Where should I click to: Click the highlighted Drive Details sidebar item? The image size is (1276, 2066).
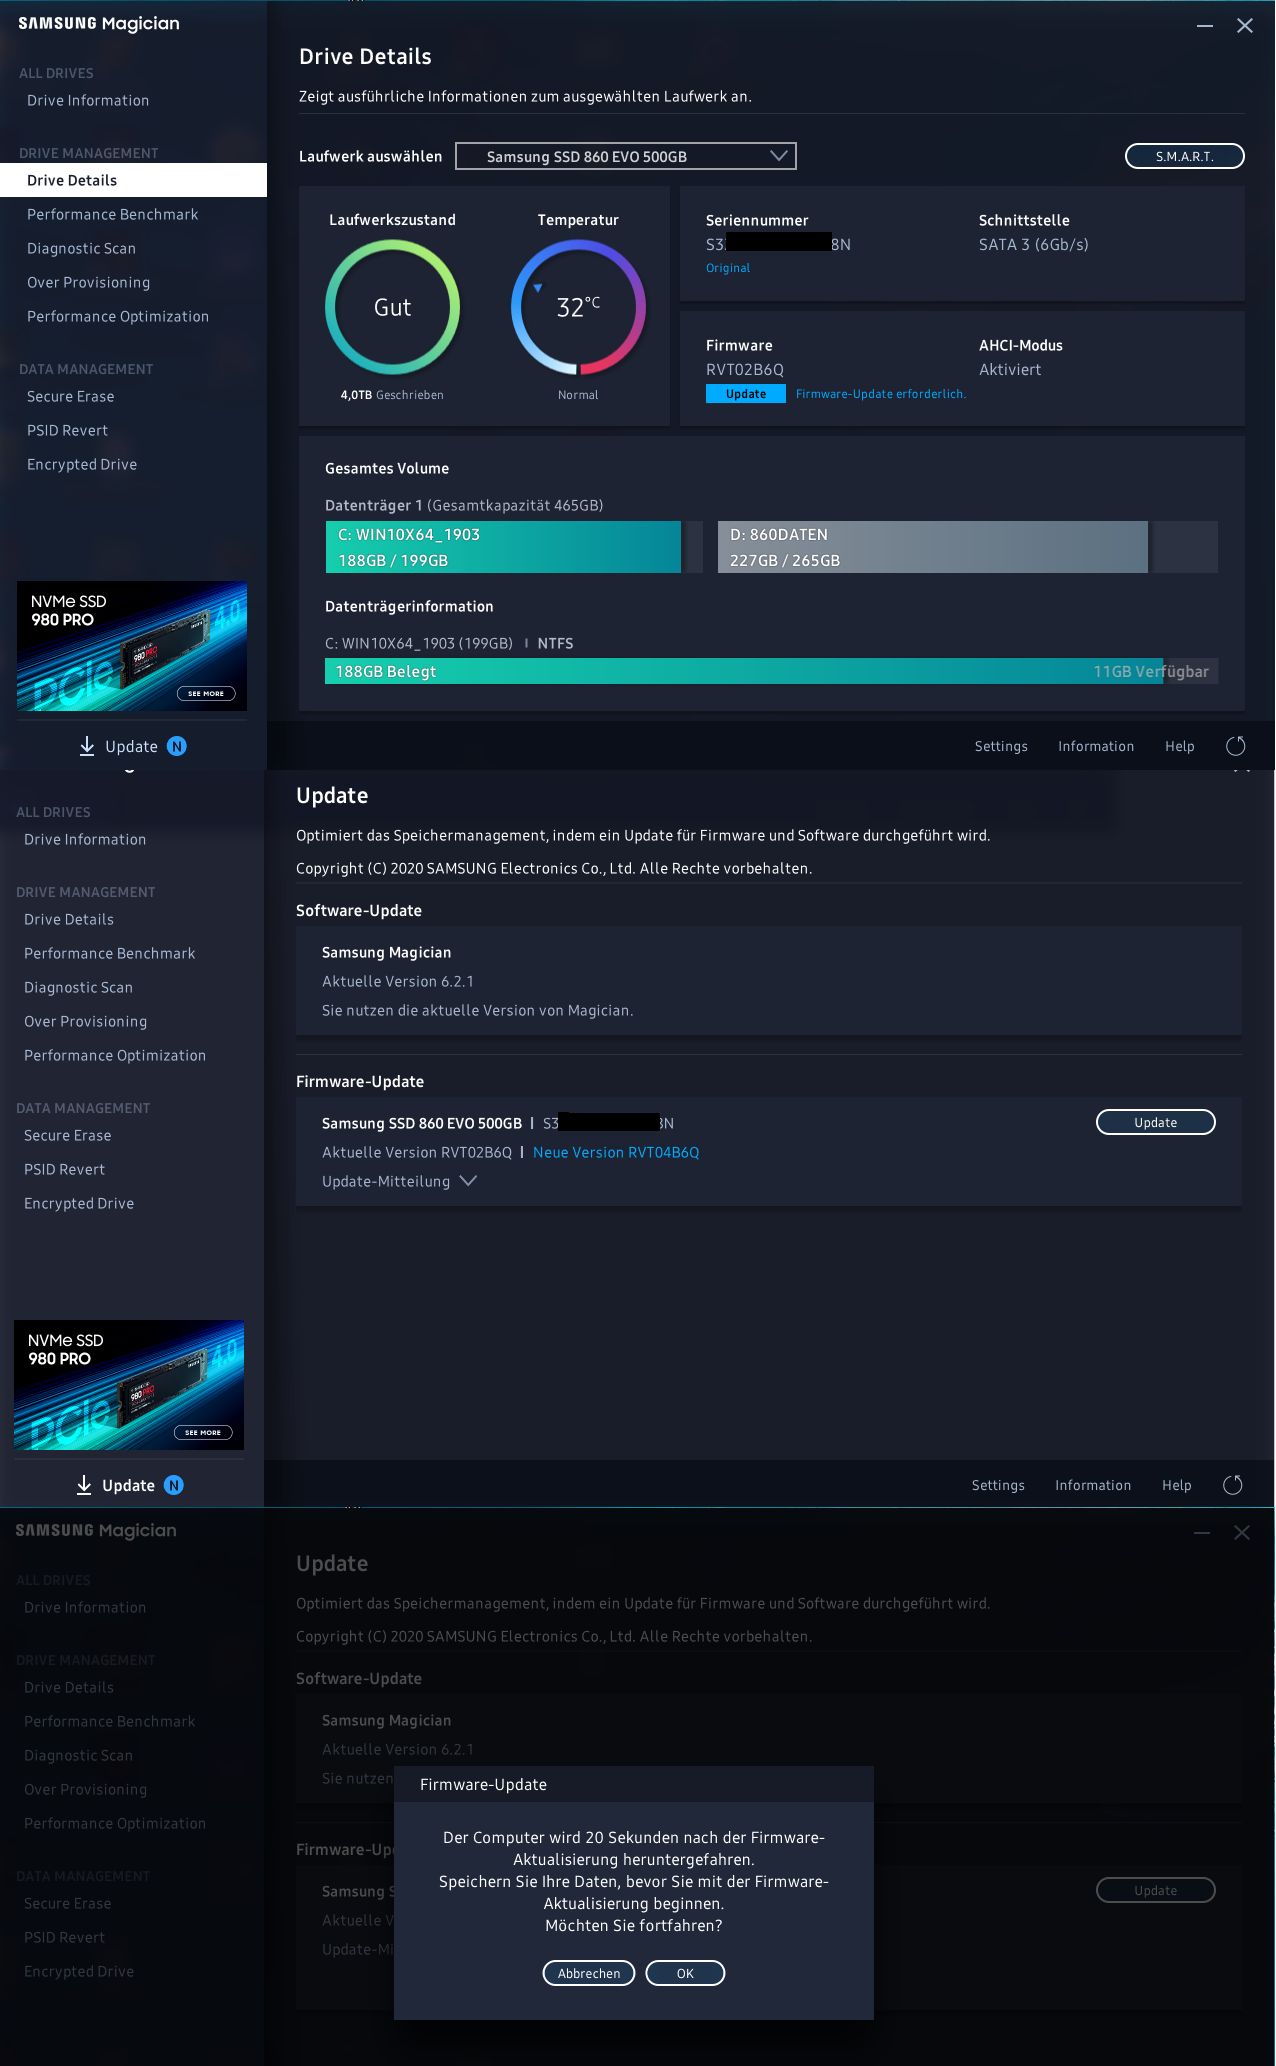click(x=133, y=180)
